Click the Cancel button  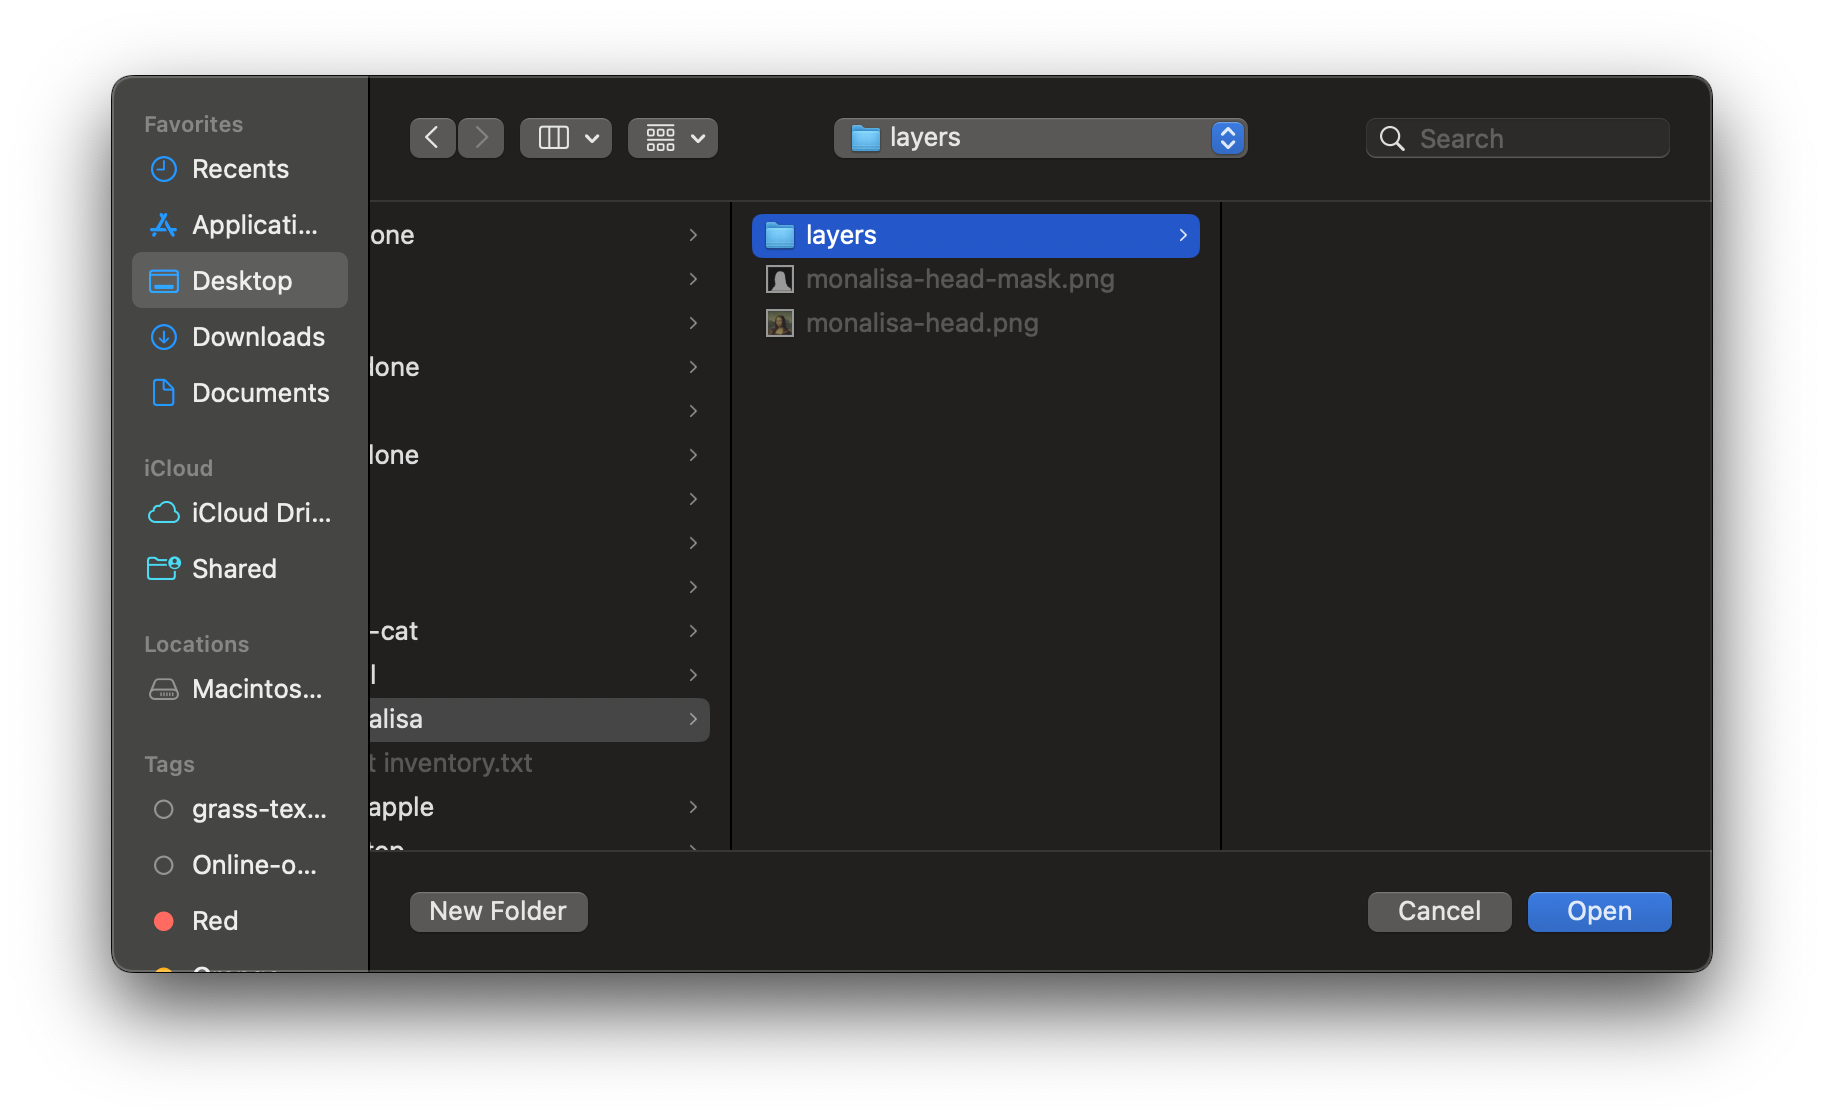tap(1439, 911)
